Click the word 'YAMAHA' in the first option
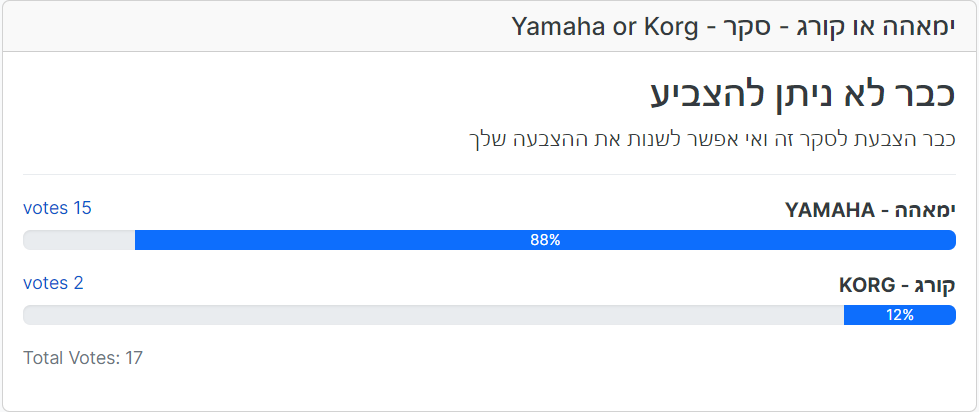 click(830, 211)
